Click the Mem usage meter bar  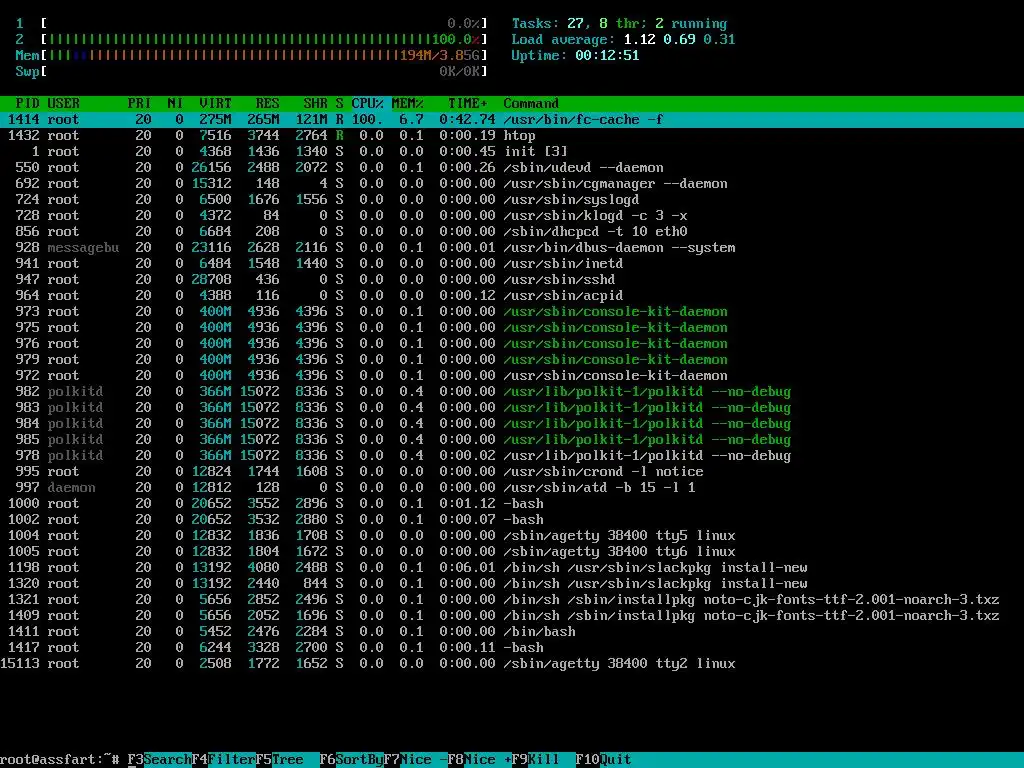pos(251,56)
